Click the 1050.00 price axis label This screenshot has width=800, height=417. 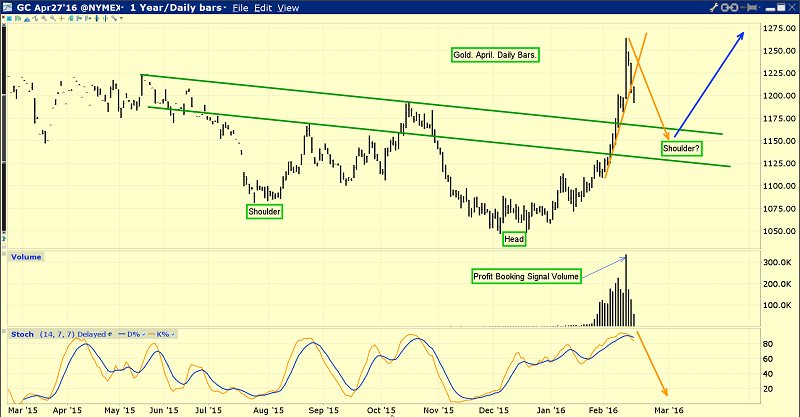pyautogui.click(x=779, y=231)
